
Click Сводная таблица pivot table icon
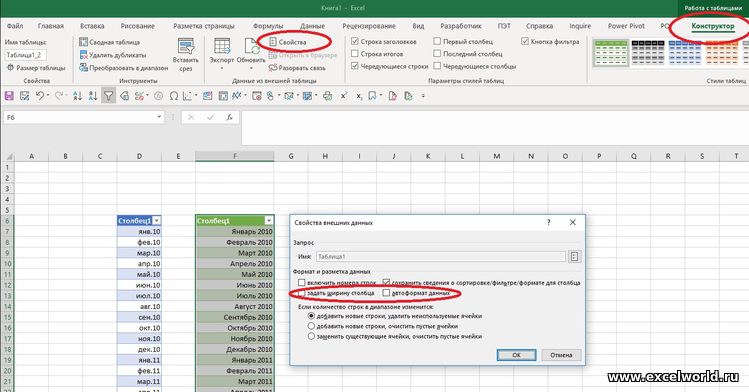tap(84, 42)
